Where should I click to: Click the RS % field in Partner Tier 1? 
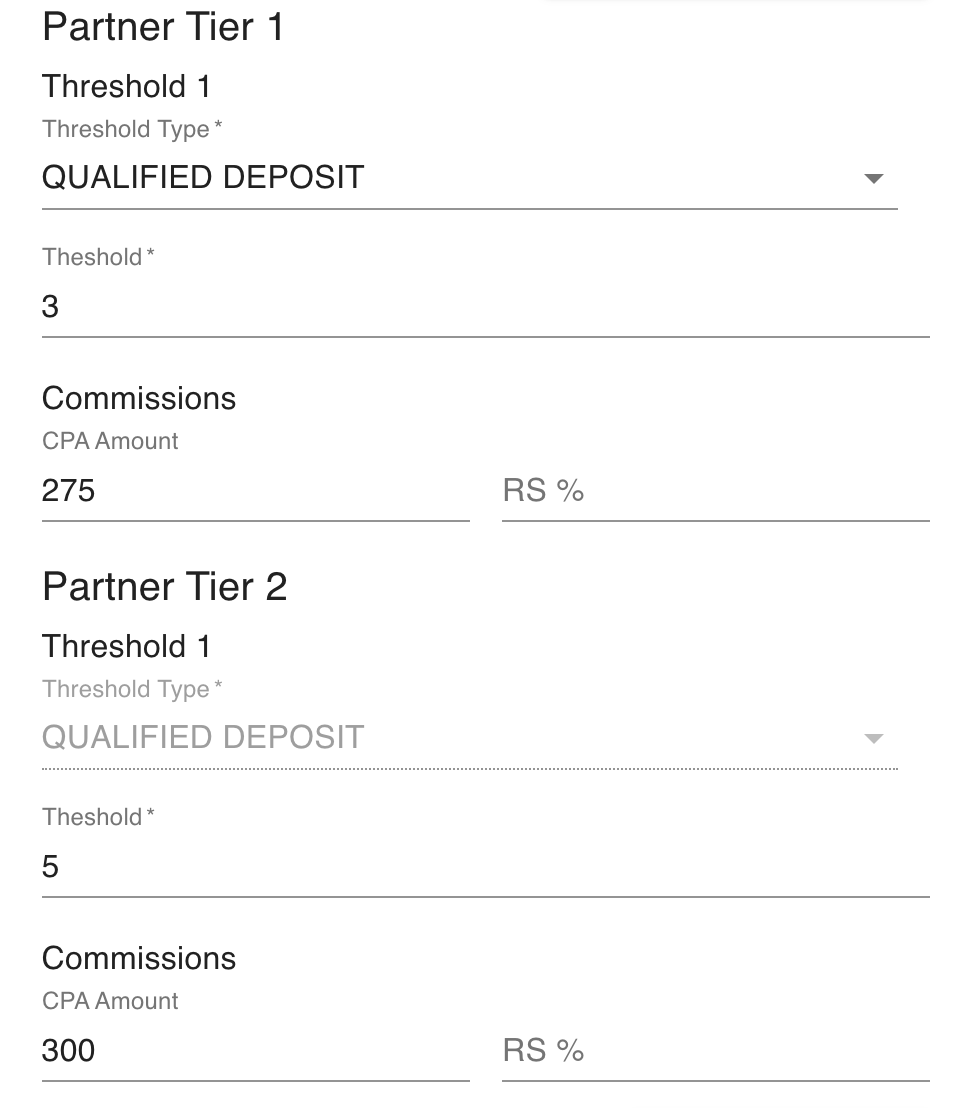coord(715,491)
